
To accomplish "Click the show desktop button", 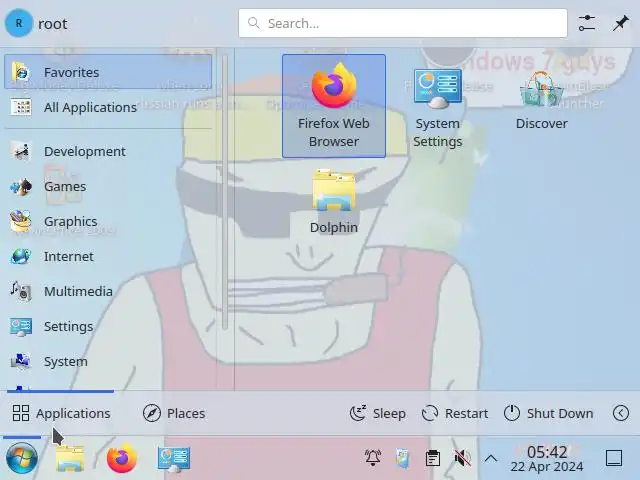I will (x=614, y=458).
